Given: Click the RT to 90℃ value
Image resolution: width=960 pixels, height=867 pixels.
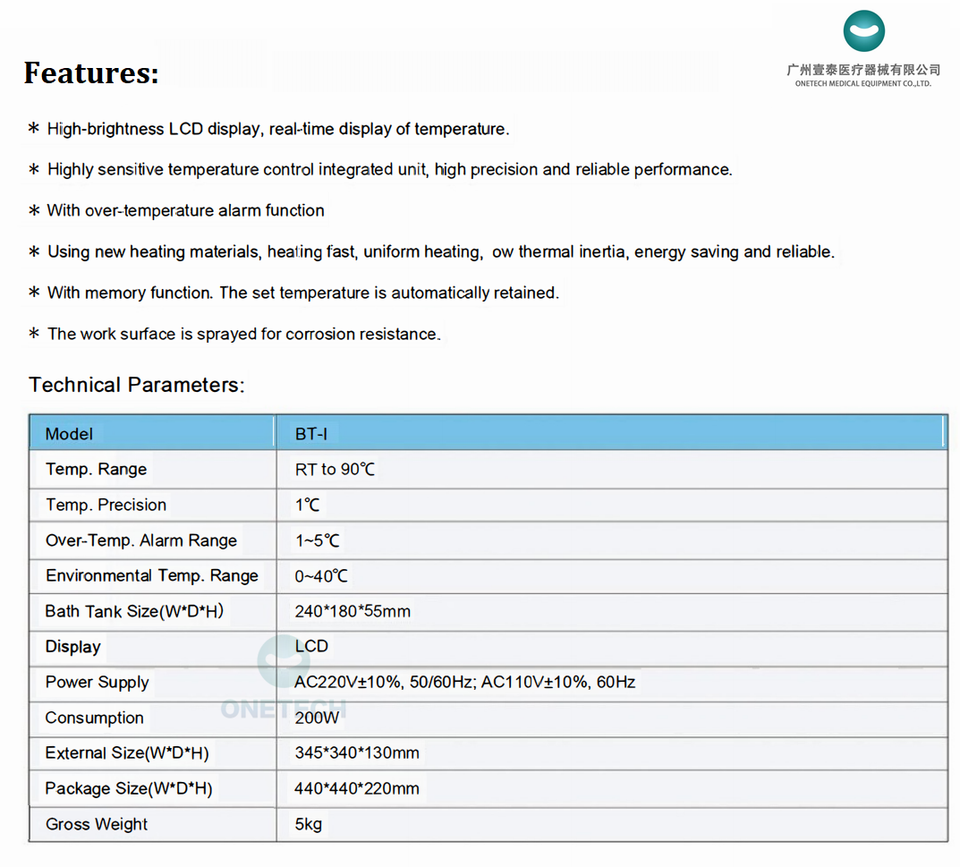Looking at the screenshot, I should click(x=335, y=469).
